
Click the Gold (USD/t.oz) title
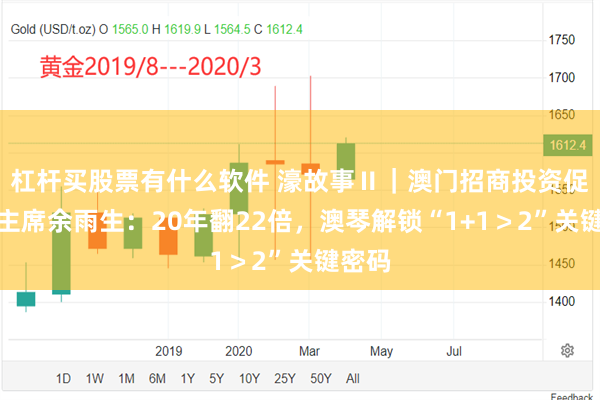(53, 29)
